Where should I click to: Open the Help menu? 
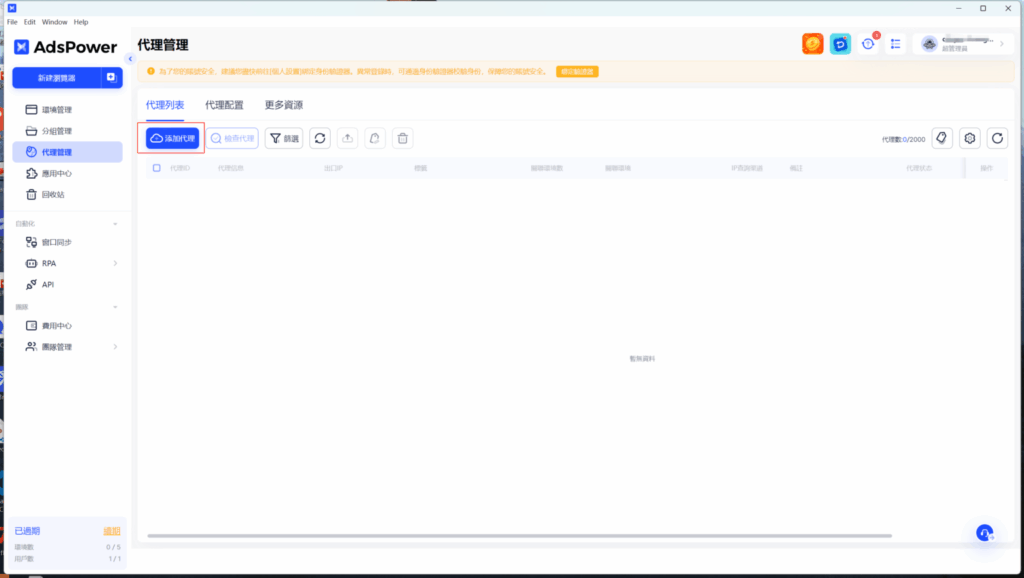tap(80, 22)
